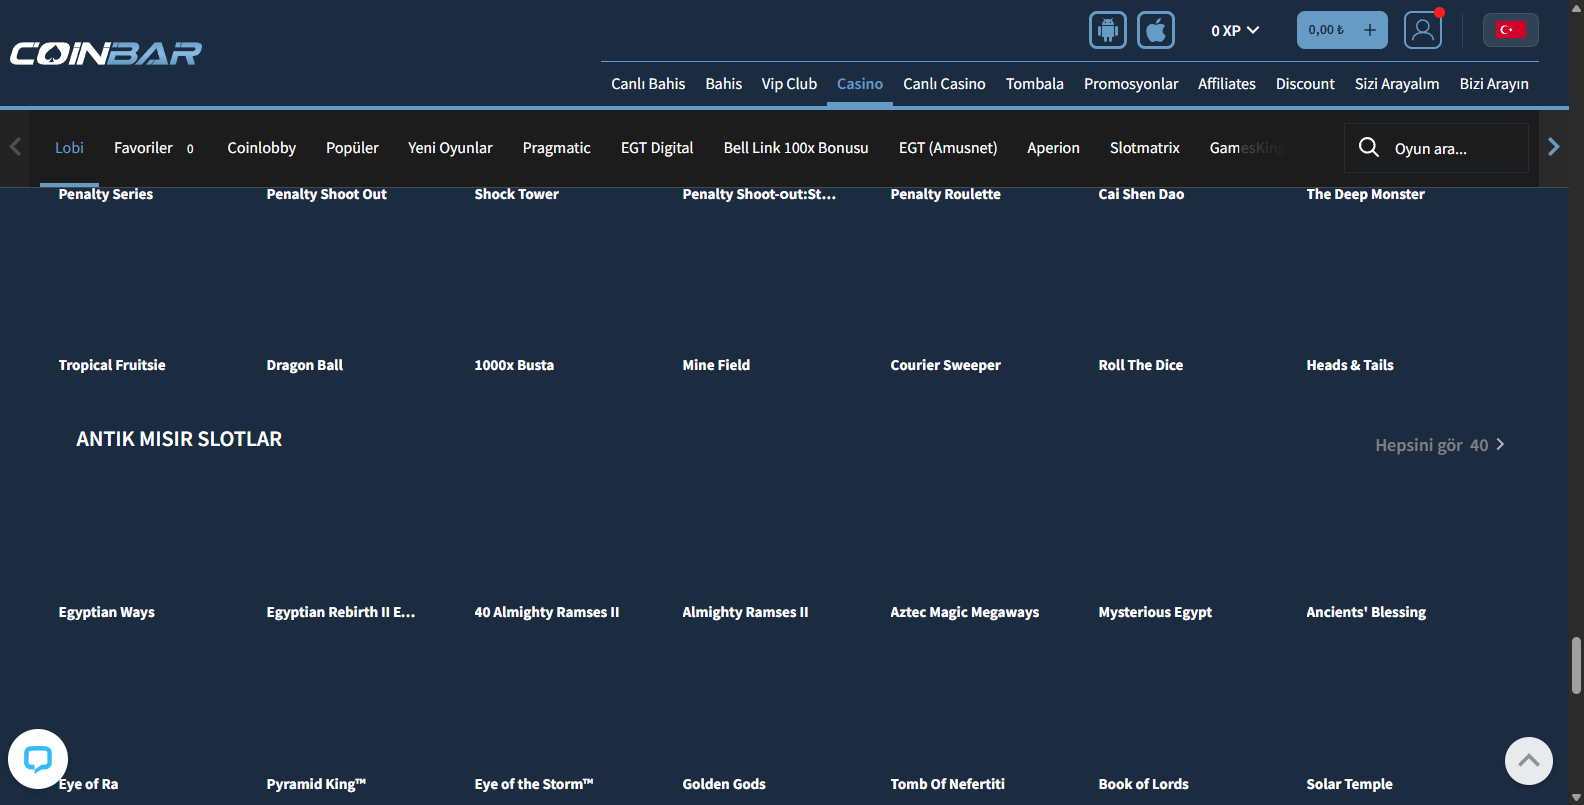
Task: Select the Favoriler tab
Action: tap(143, 148)
